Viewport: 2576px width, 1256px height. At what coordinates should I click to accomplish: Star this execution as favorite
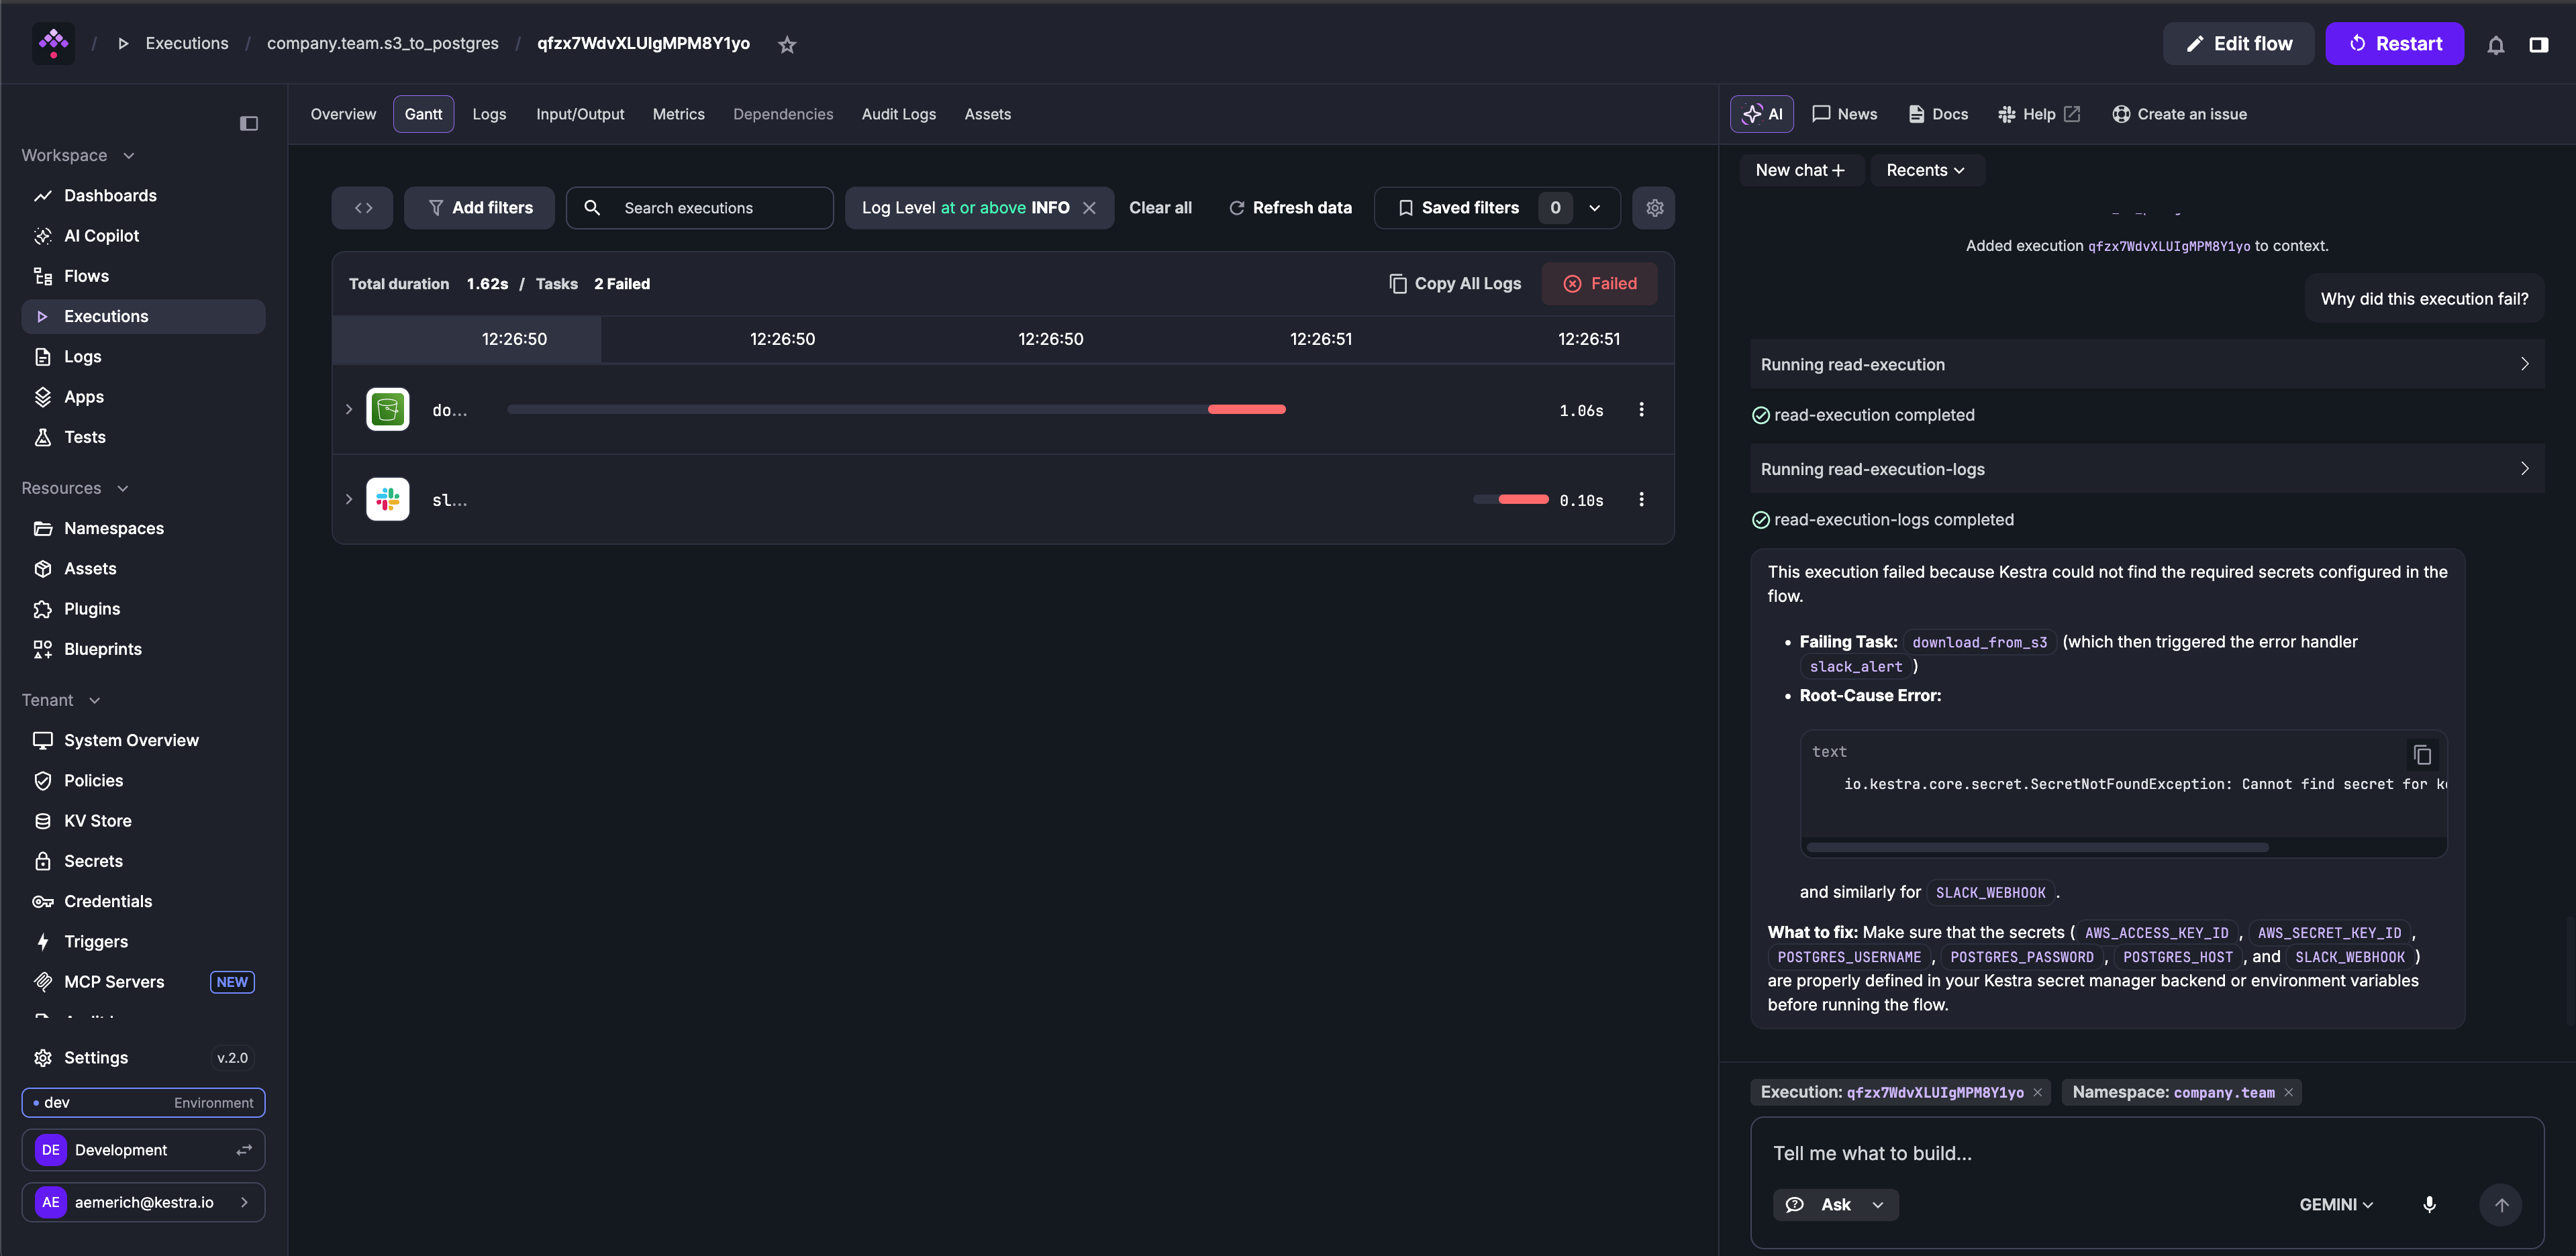click(x=787, y=44)
